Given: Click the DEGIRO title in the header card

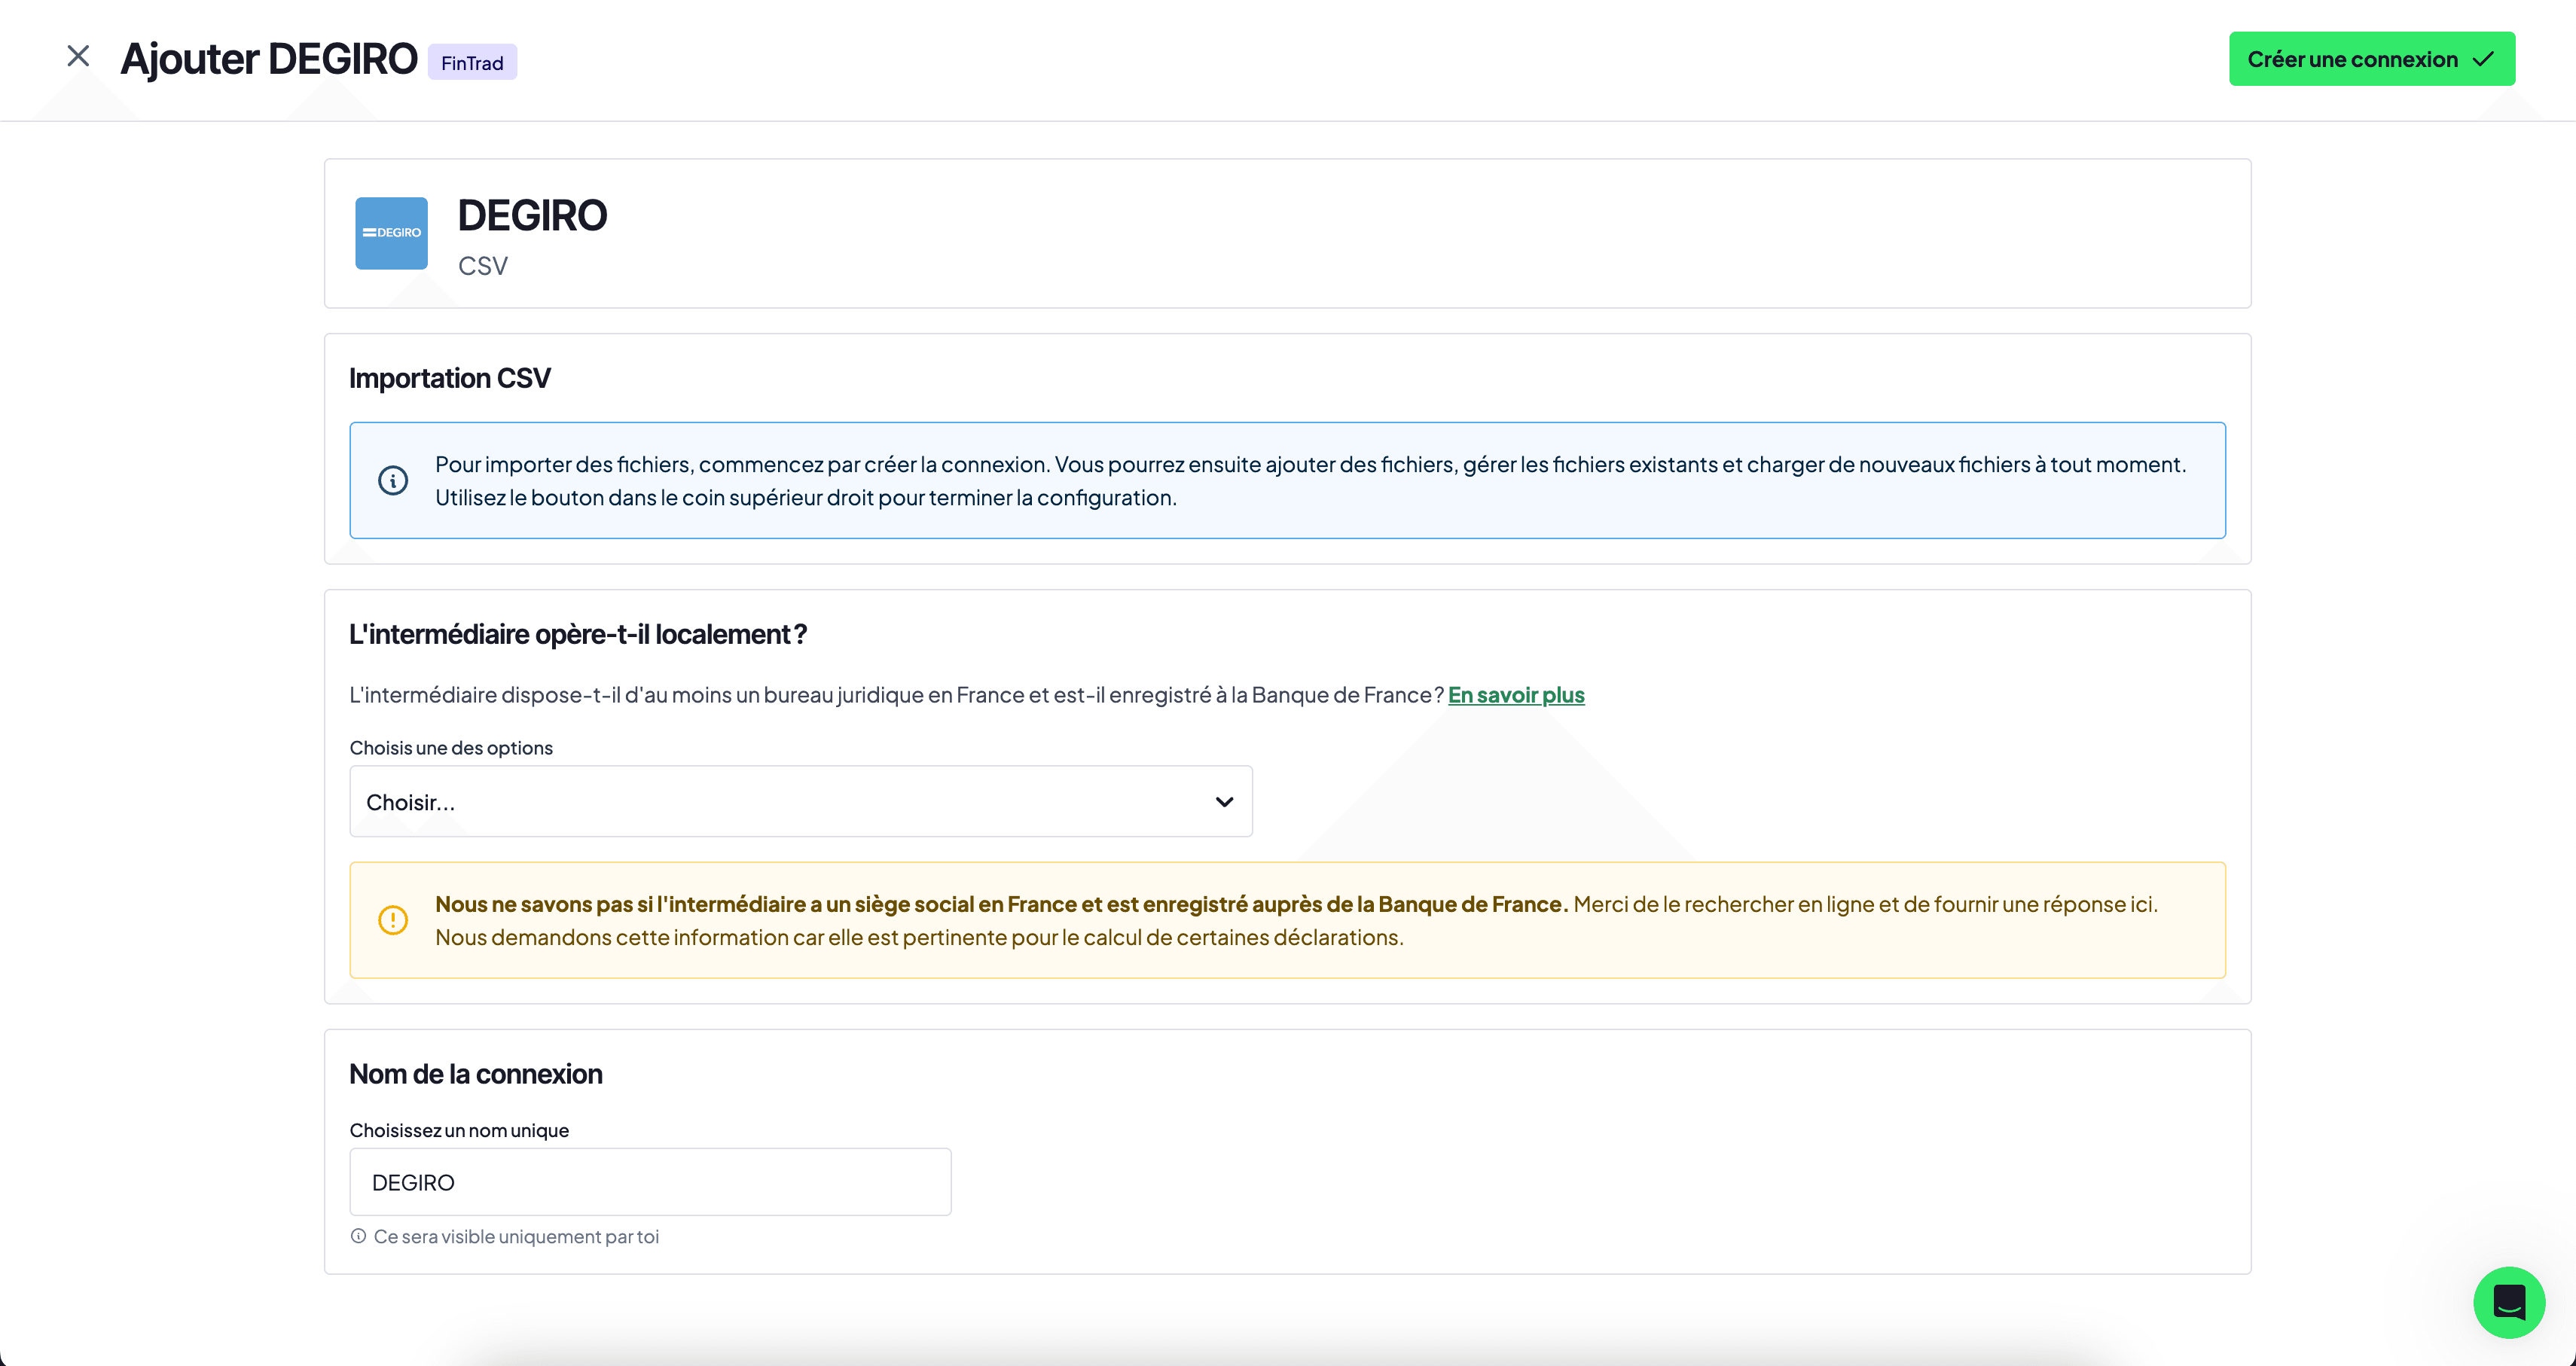Looking at the screenshot, I should pos(532,215).
